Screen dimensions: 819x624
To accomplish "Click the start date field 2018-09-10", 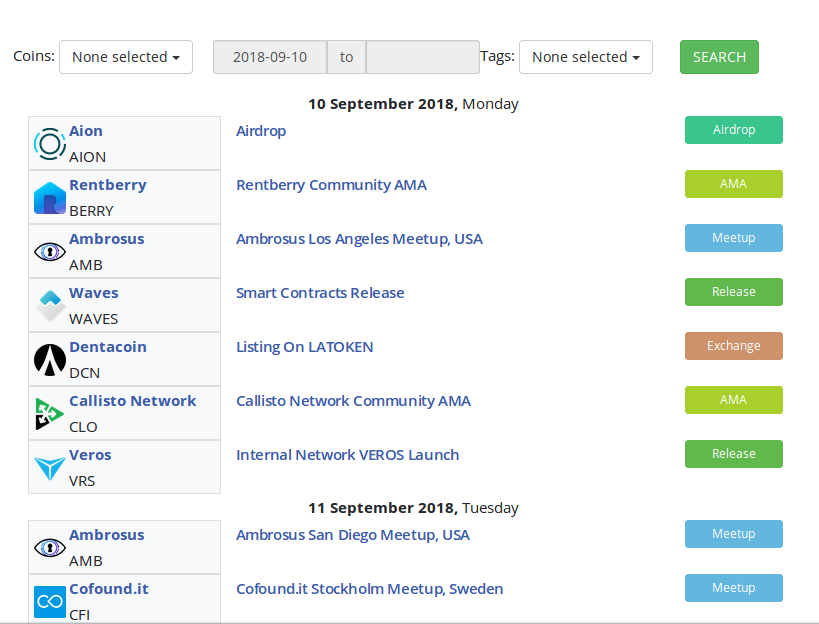I will click(x=270, y=57).
